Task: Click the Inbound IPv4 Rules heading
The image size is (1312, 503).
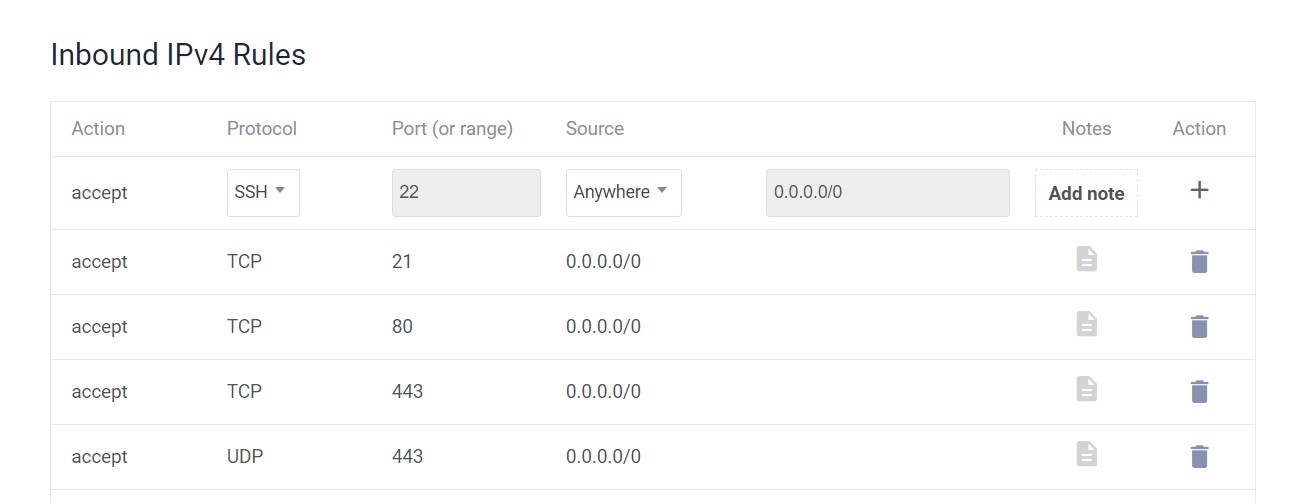Action: [178, 55]
